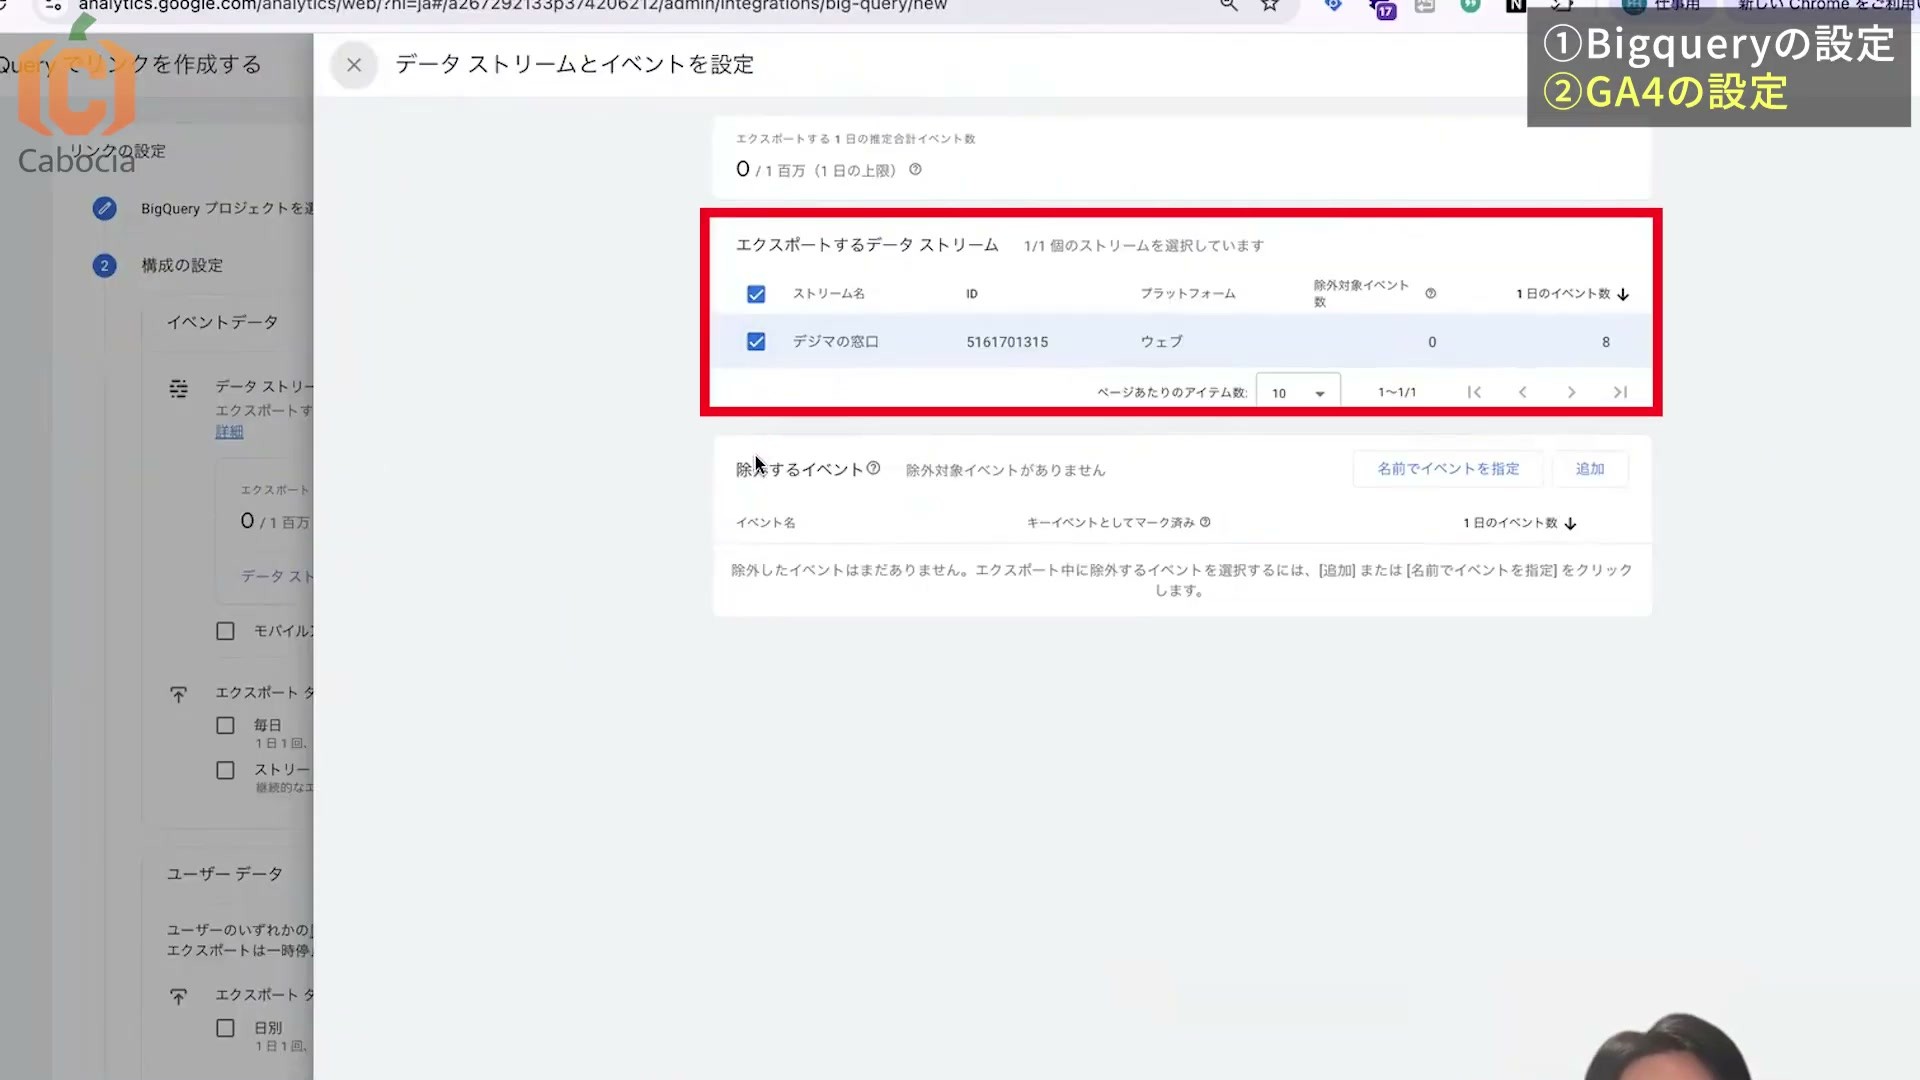Click the データ ストリーム link in sidebar card
This screenshot has width=1920, height=1080.
[277, 577]
